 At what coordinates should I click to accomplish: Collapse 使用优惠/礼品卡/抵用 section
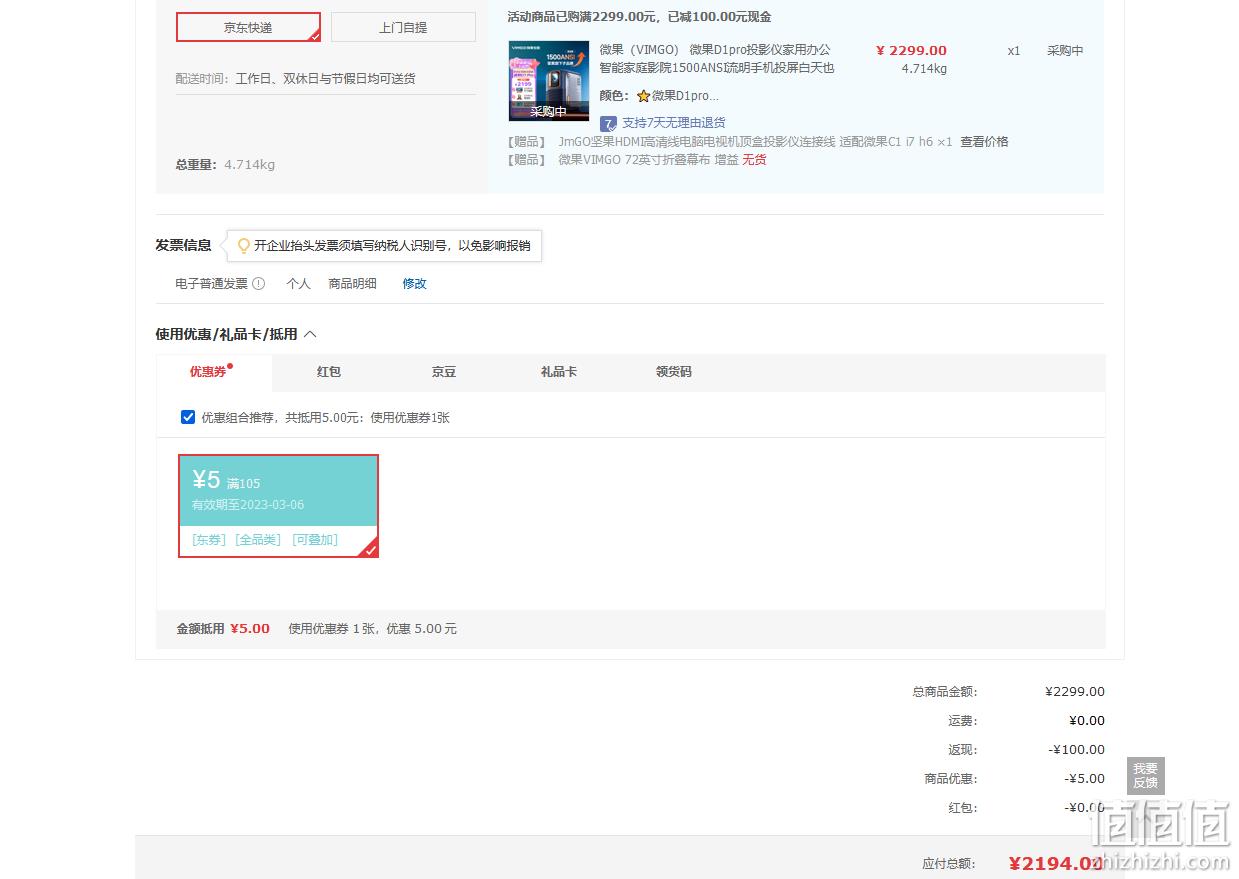pos(310,334)
